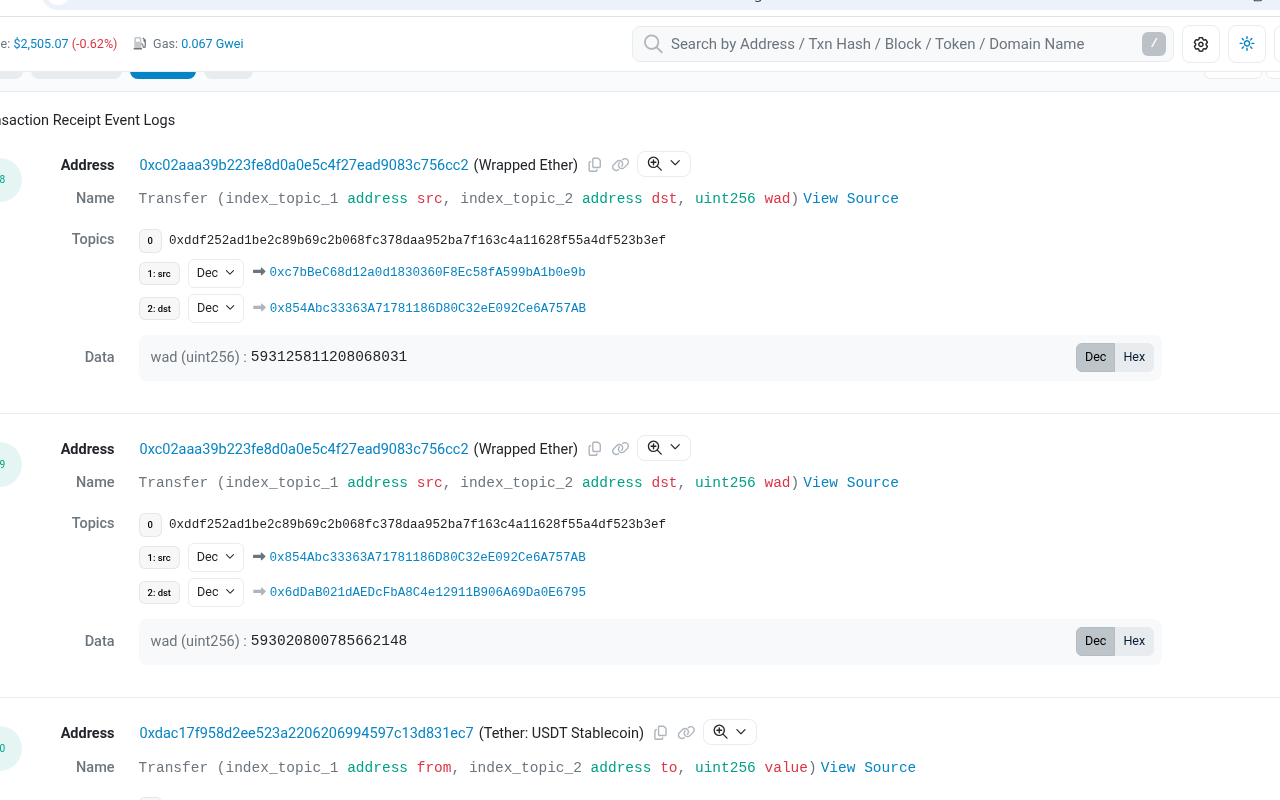Screen dimensions: 1280x800
Task: Open Dec dropdown for dst 0x854Abc33363A
Action: [216, 308]
